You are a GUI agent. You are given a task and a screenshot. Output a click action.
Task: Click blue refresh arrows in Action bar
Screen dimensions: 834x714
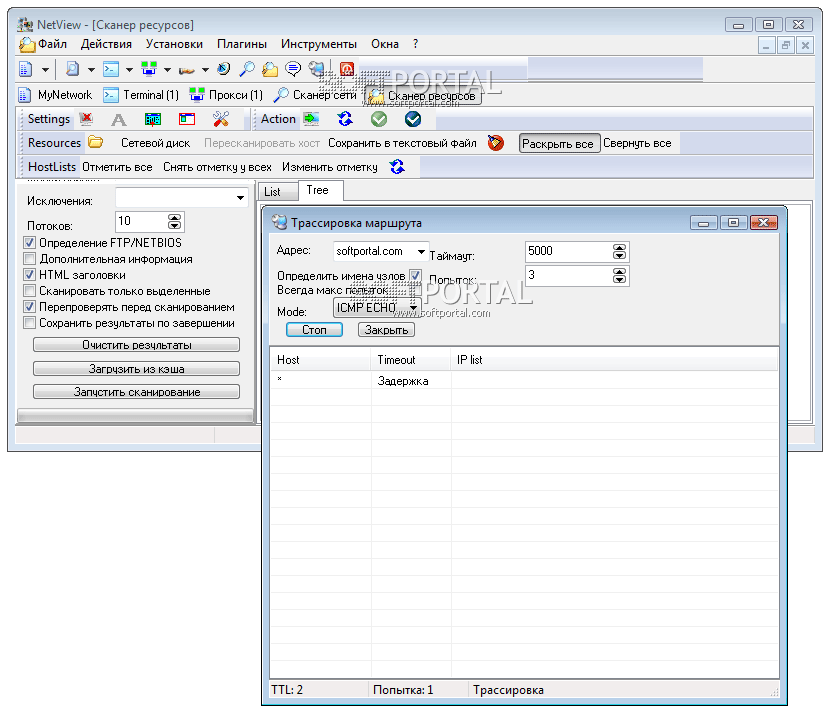pyautogui.click(x=345, y=119)
